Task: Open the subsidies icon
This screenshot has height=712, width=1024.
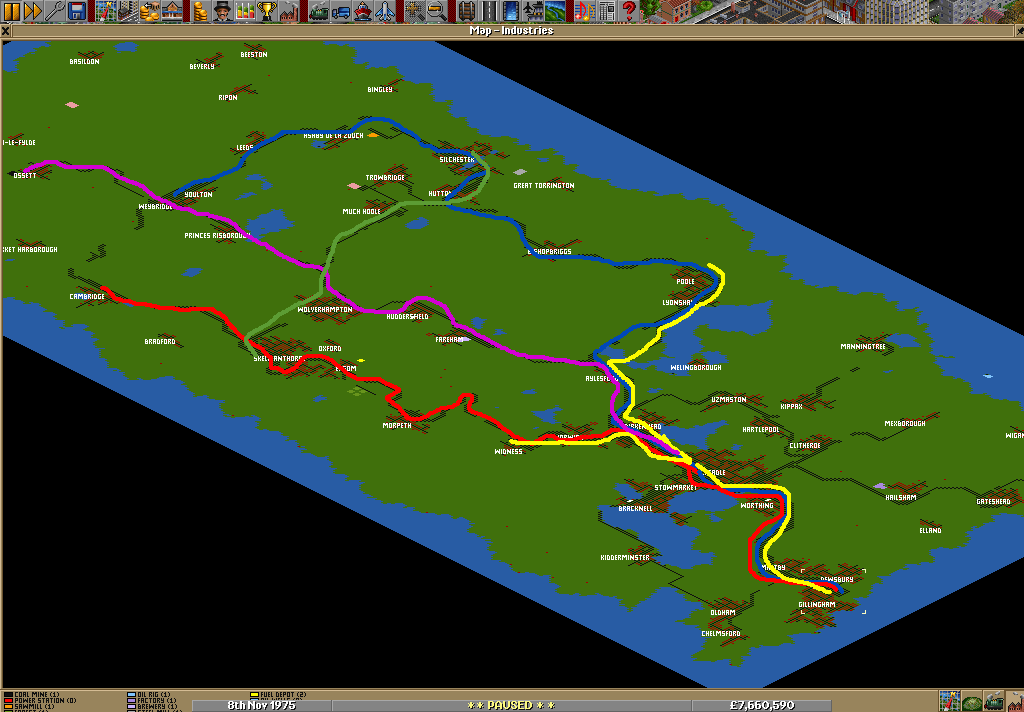Action: [x=150, y=10]
